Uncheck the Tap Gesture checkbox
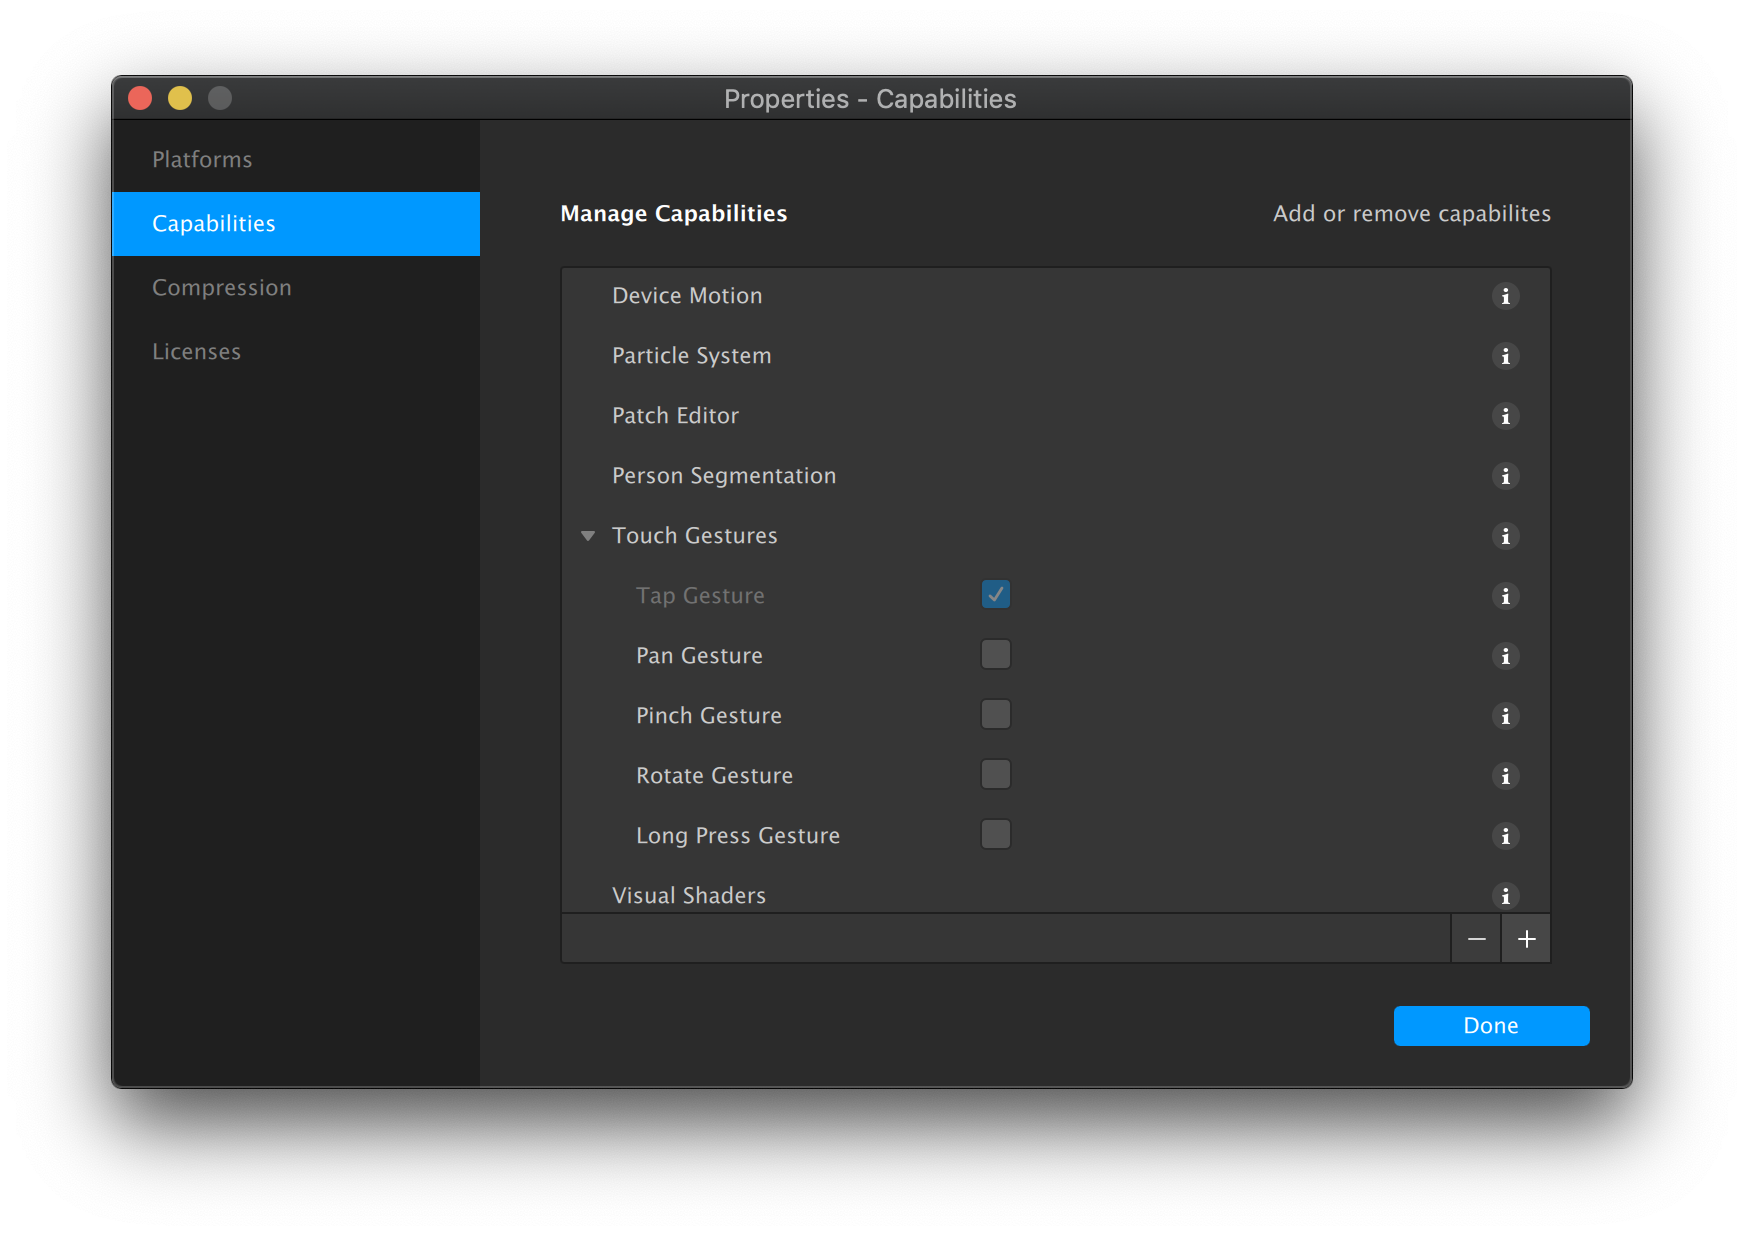 pos(995,595)
